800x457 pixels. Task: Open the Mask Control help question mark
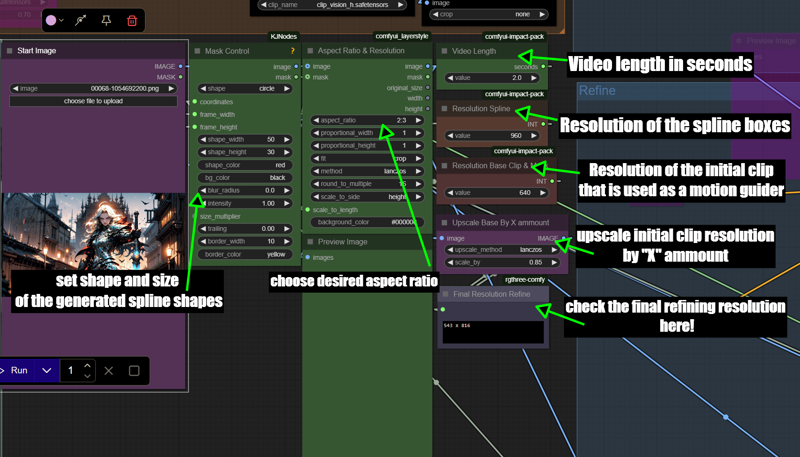(292, 50)
